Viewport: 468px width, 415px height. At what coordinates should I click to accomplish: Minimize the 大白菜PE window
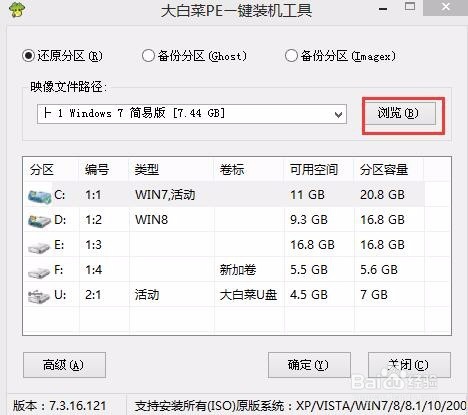point(383,9)
